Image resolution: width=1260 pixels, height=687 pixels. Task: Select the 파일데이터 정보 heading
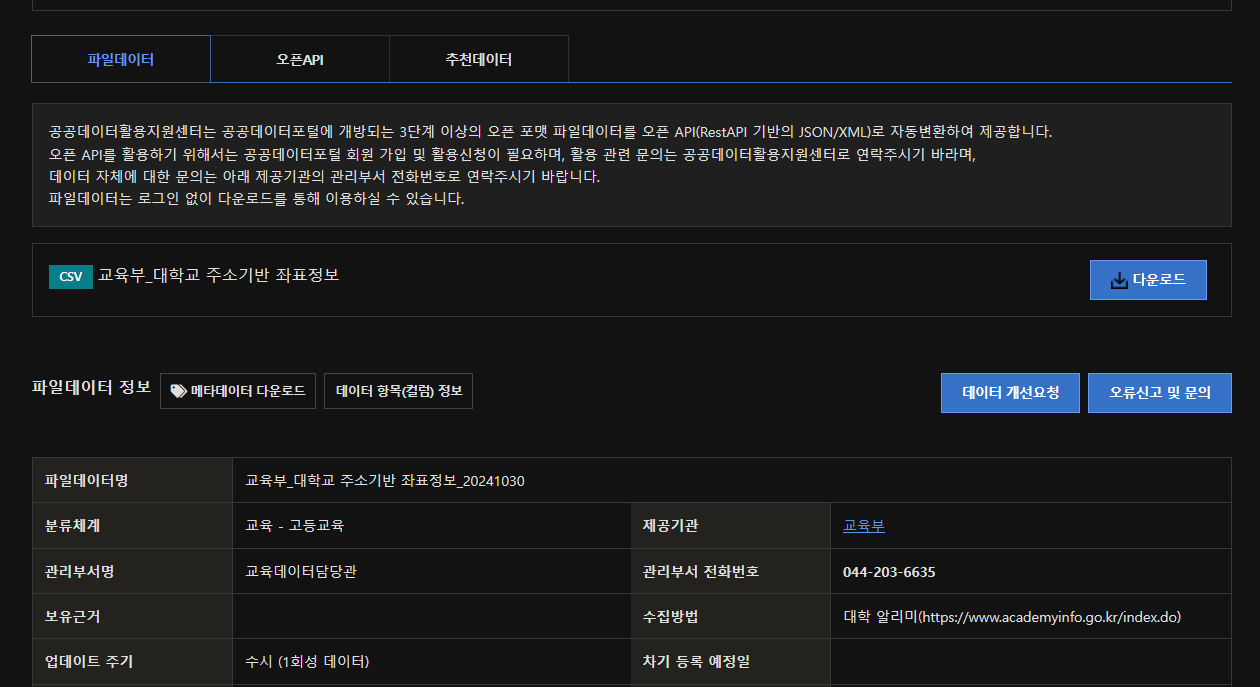(91, 387)
